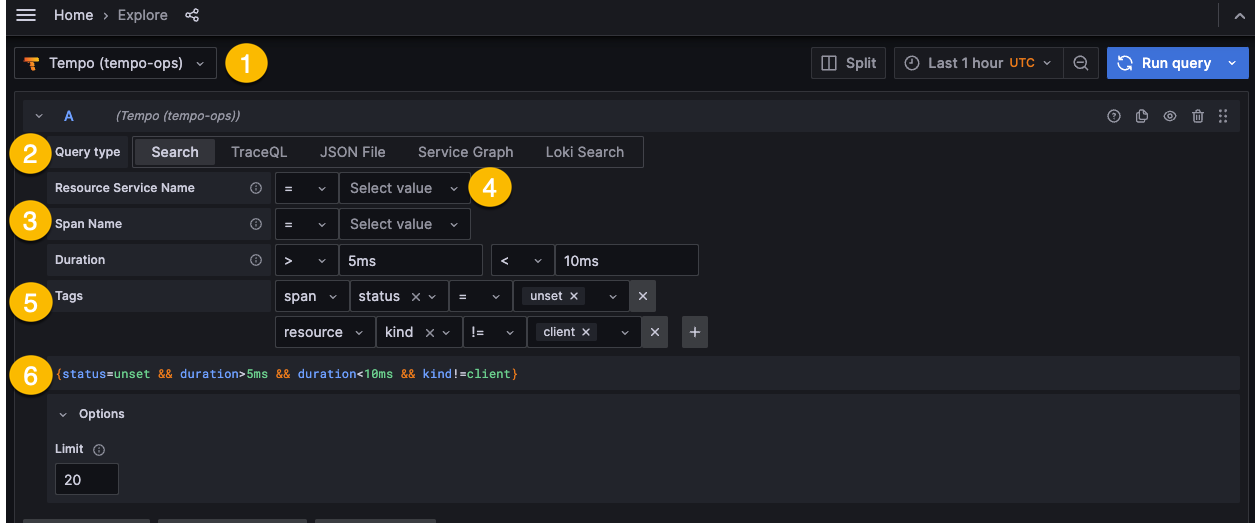Click info icon next to Limit
Screen dimensions: 1255x523
coord(99,450)
